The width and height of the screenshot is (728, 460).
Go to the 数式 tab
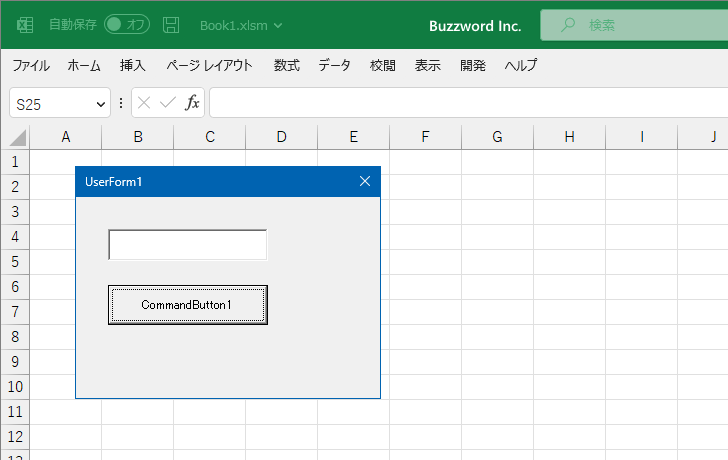tap(286, 65)
